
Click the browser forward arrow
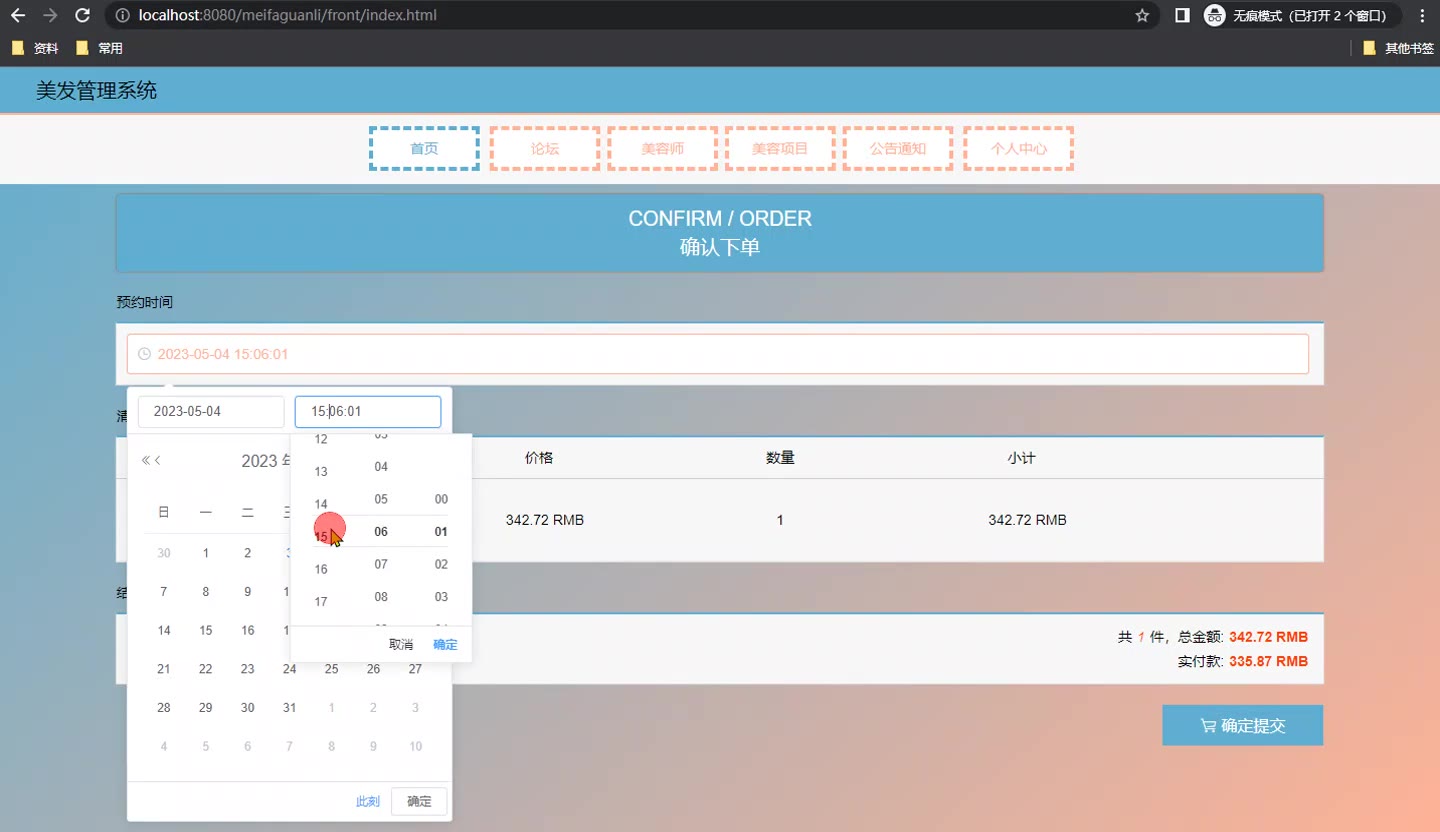[x=50, y=15]
